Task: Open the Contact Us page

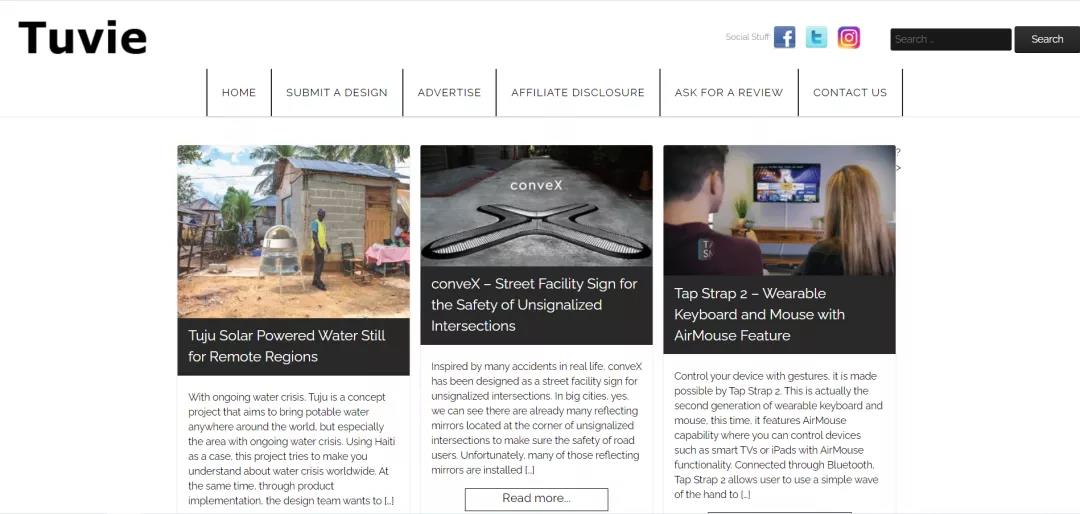Action: click(x=850, y=92)
